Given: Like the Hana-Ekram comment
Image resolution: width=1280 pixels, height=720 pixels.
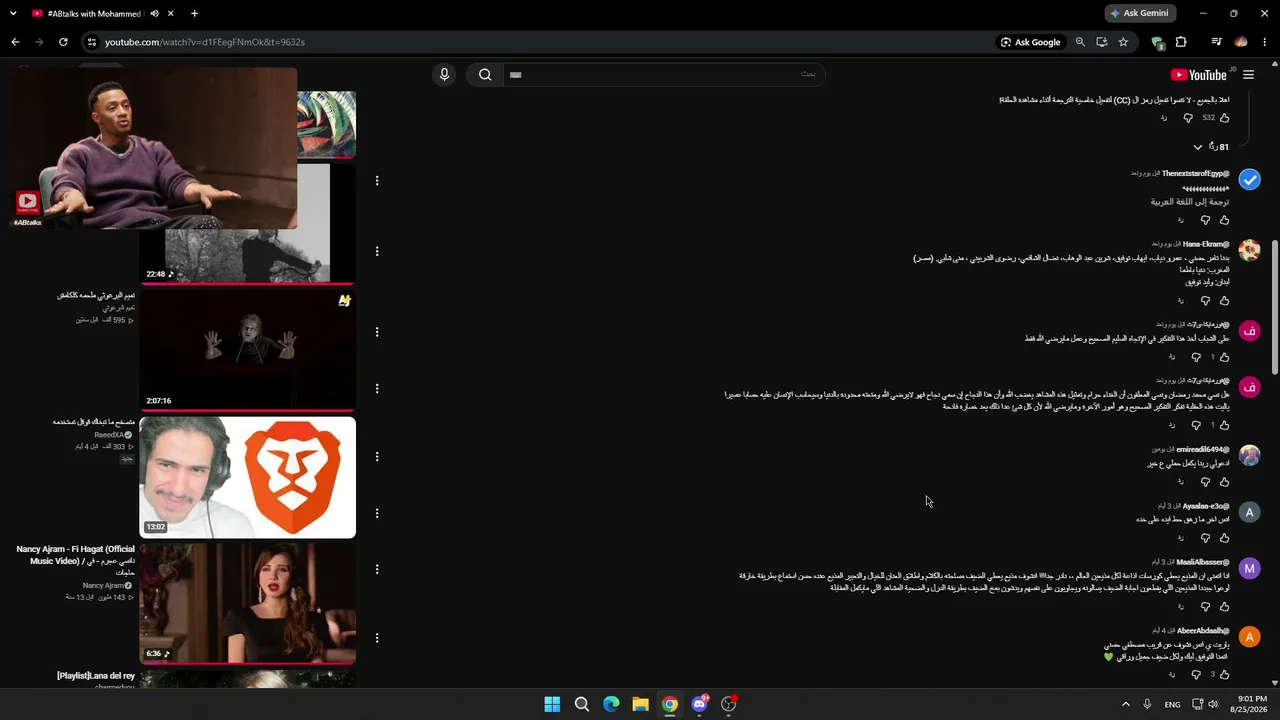Looking at the screenshot, I should (x=1225, y=301).
